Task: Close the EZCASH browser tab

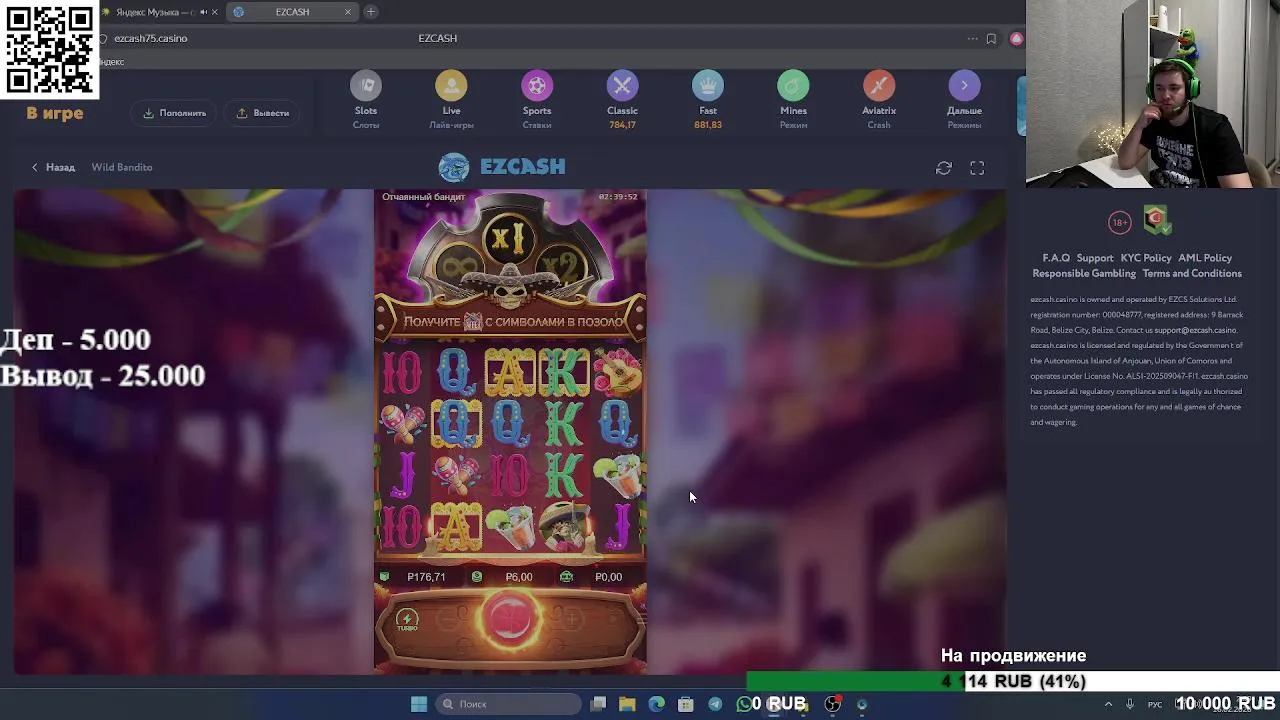Action: pos(348,12)
